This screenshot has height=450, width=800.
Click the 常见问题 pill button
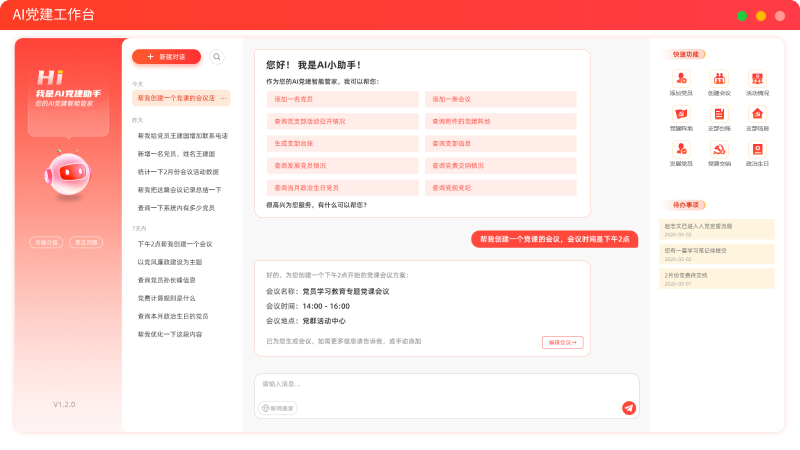click(86, 242)
